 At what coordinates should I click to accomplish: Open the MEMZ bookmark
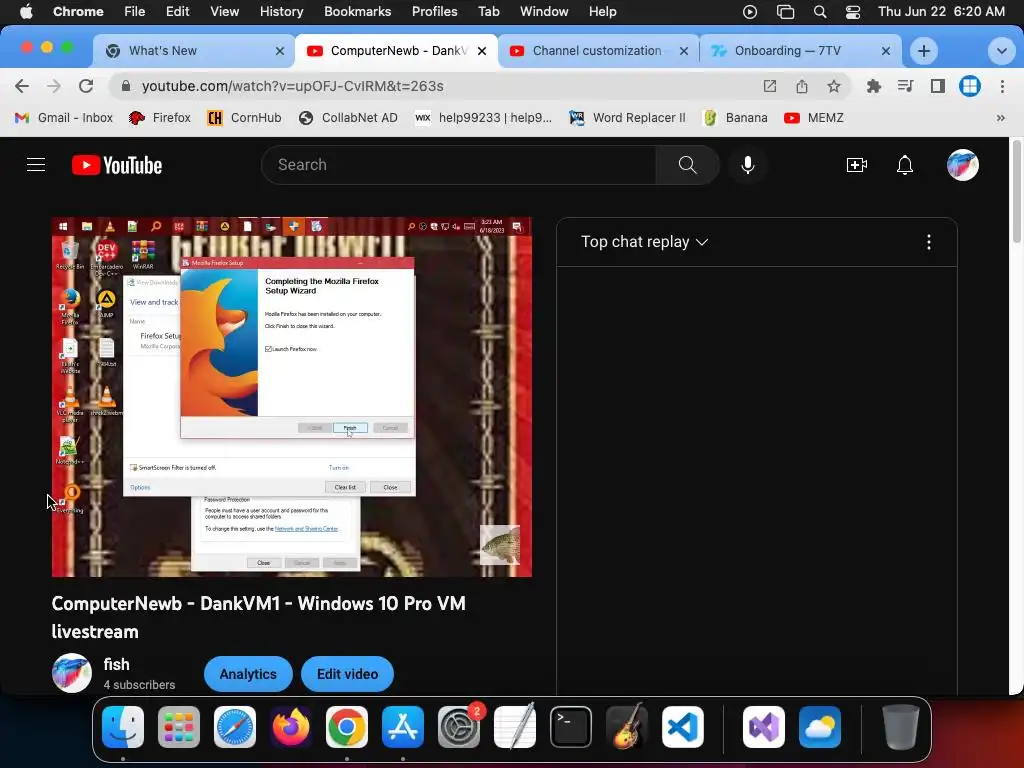point(813,118)
